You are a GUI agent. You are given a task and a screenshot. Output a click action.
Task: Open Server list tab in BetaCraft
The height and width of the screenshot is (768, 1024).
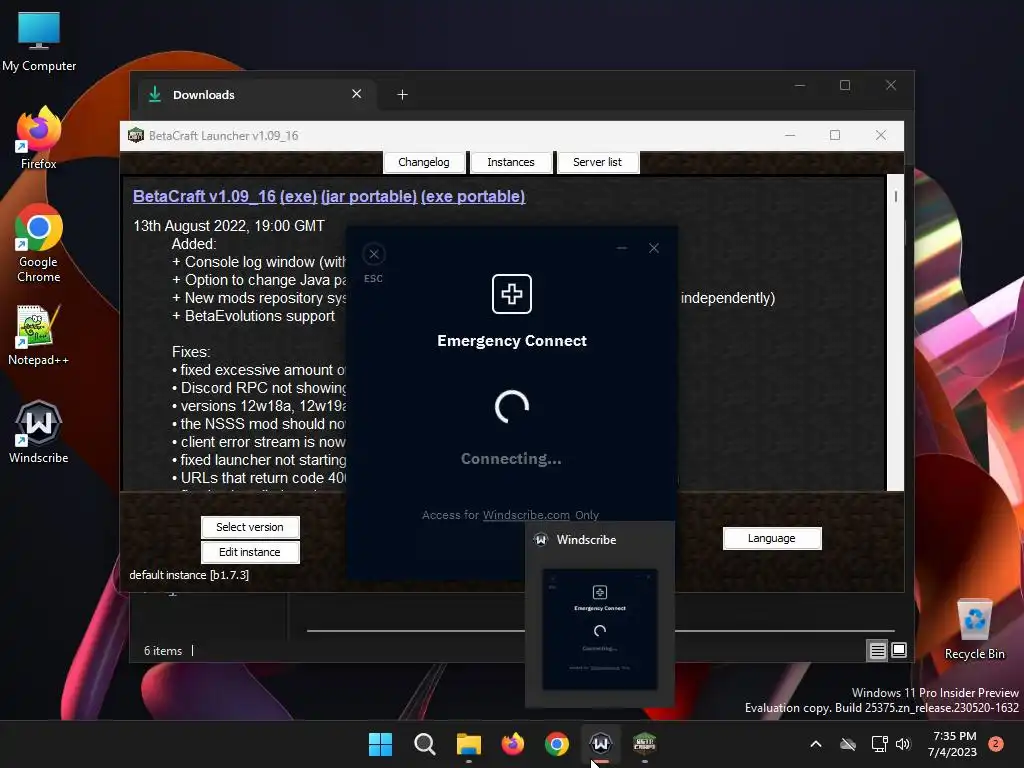(x=597, y=162)
